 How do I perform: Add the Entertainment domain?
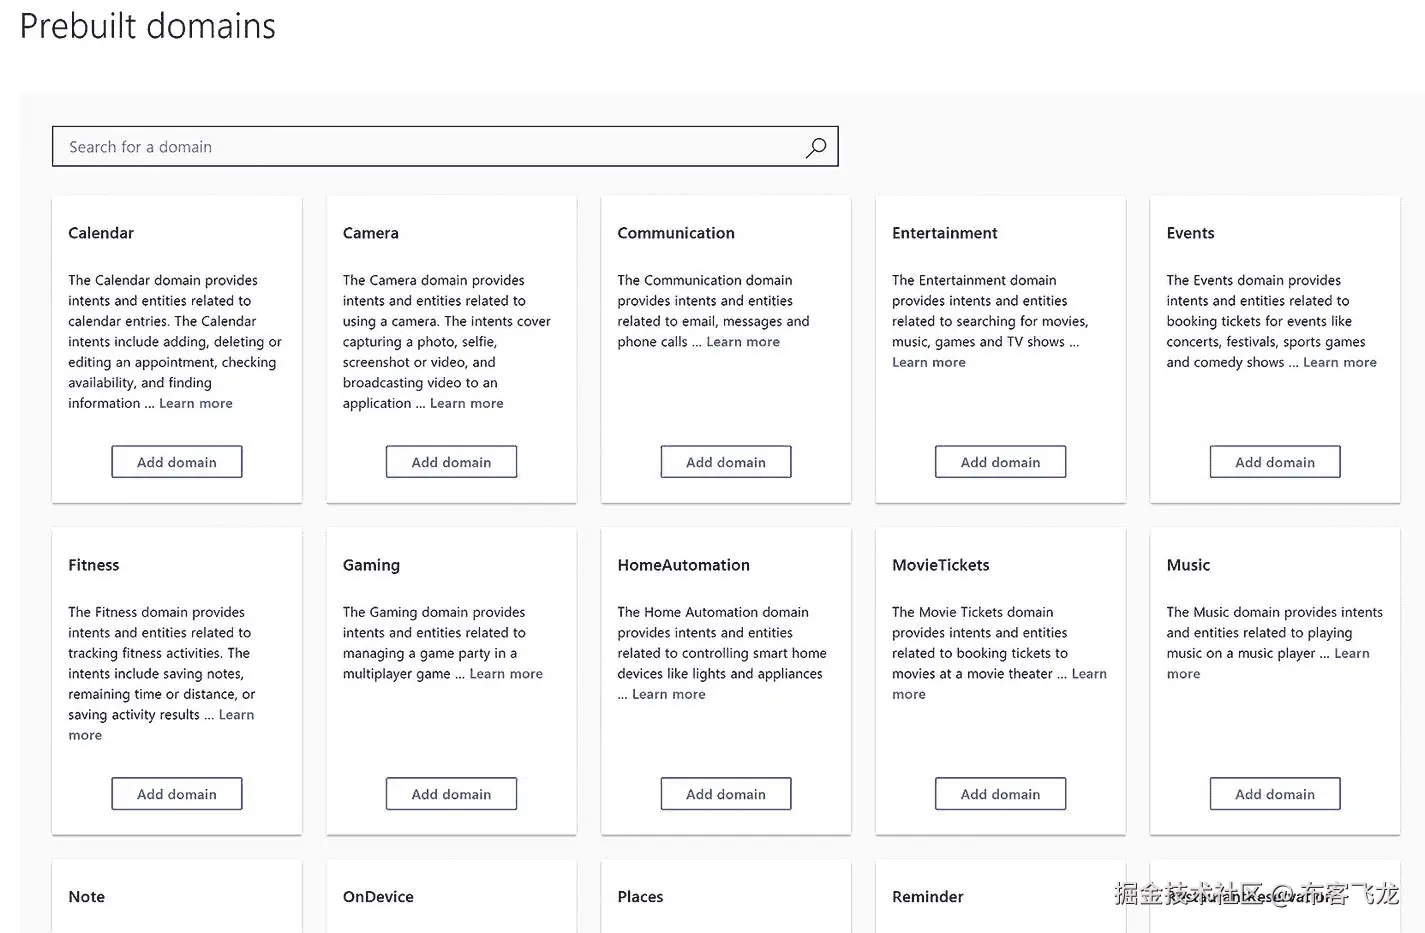click(1000, 462)
